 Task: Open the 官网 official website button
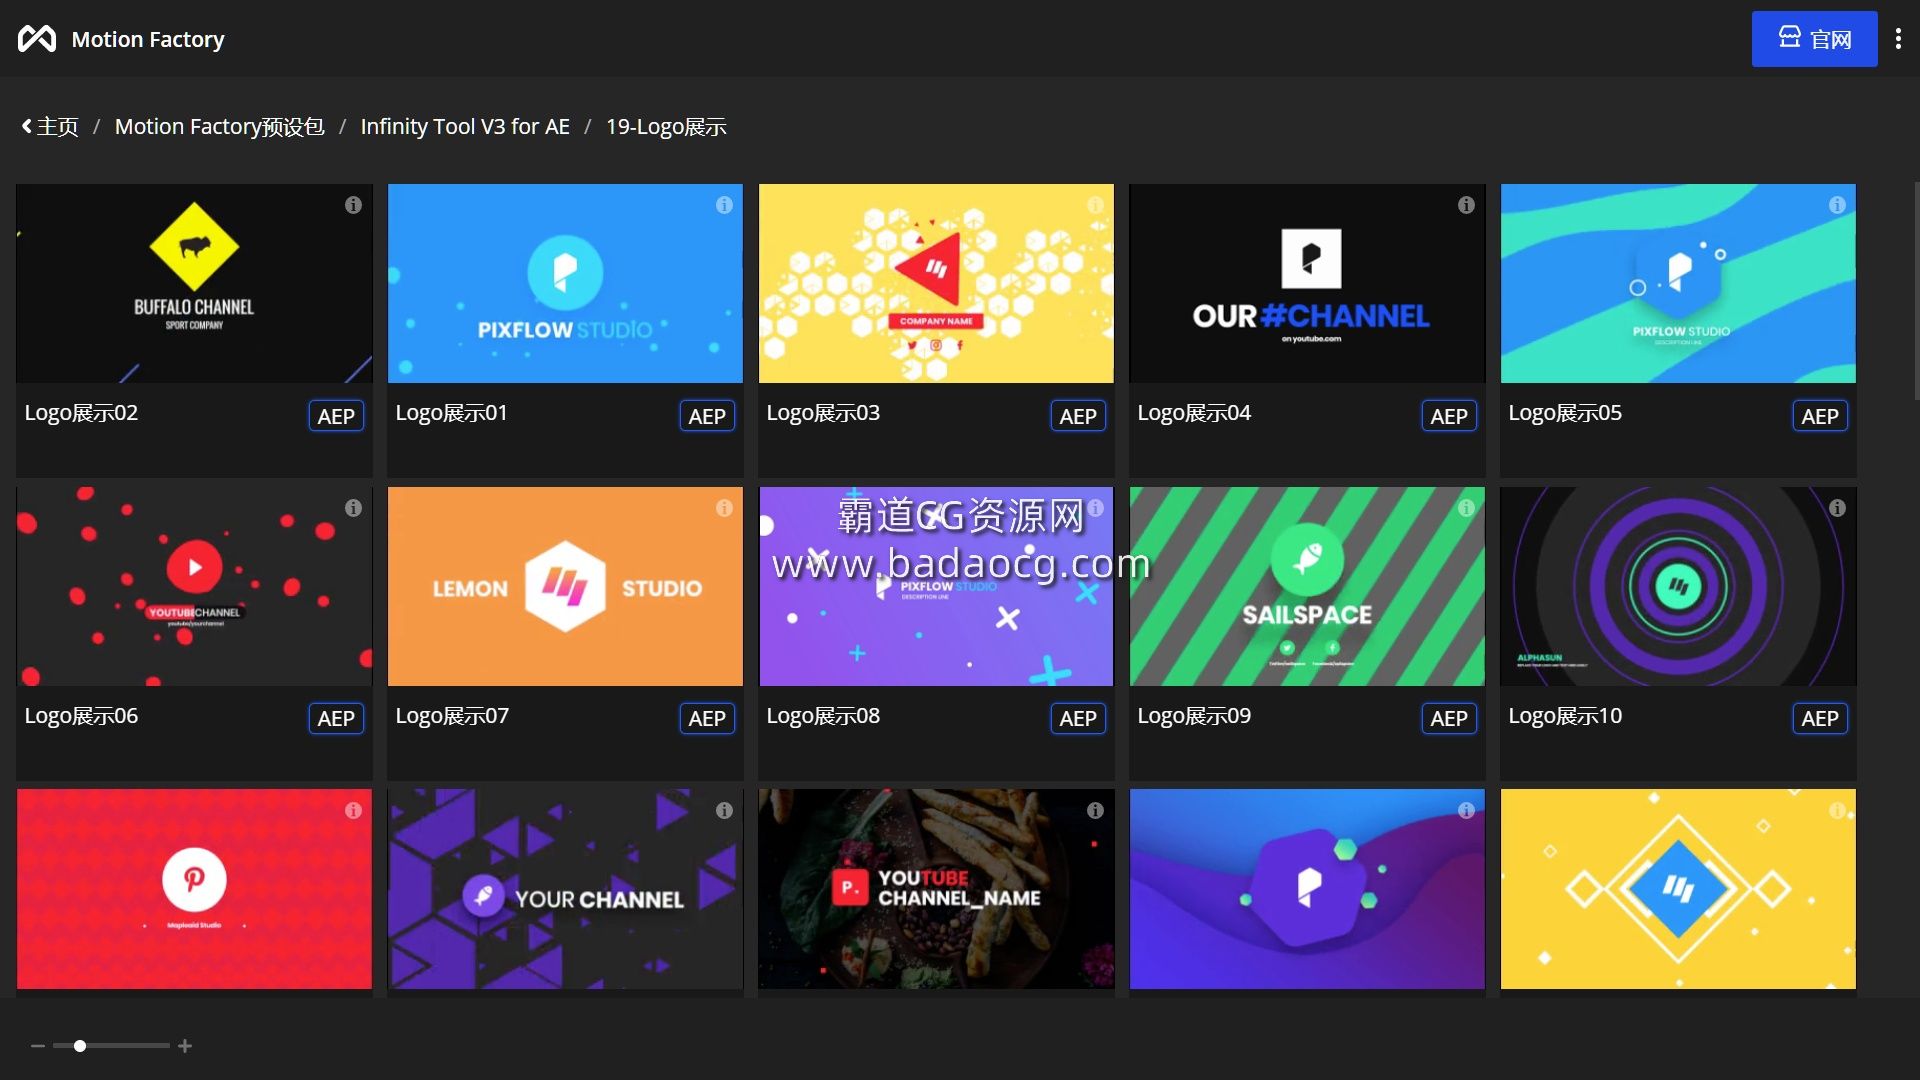[1814, 39]
